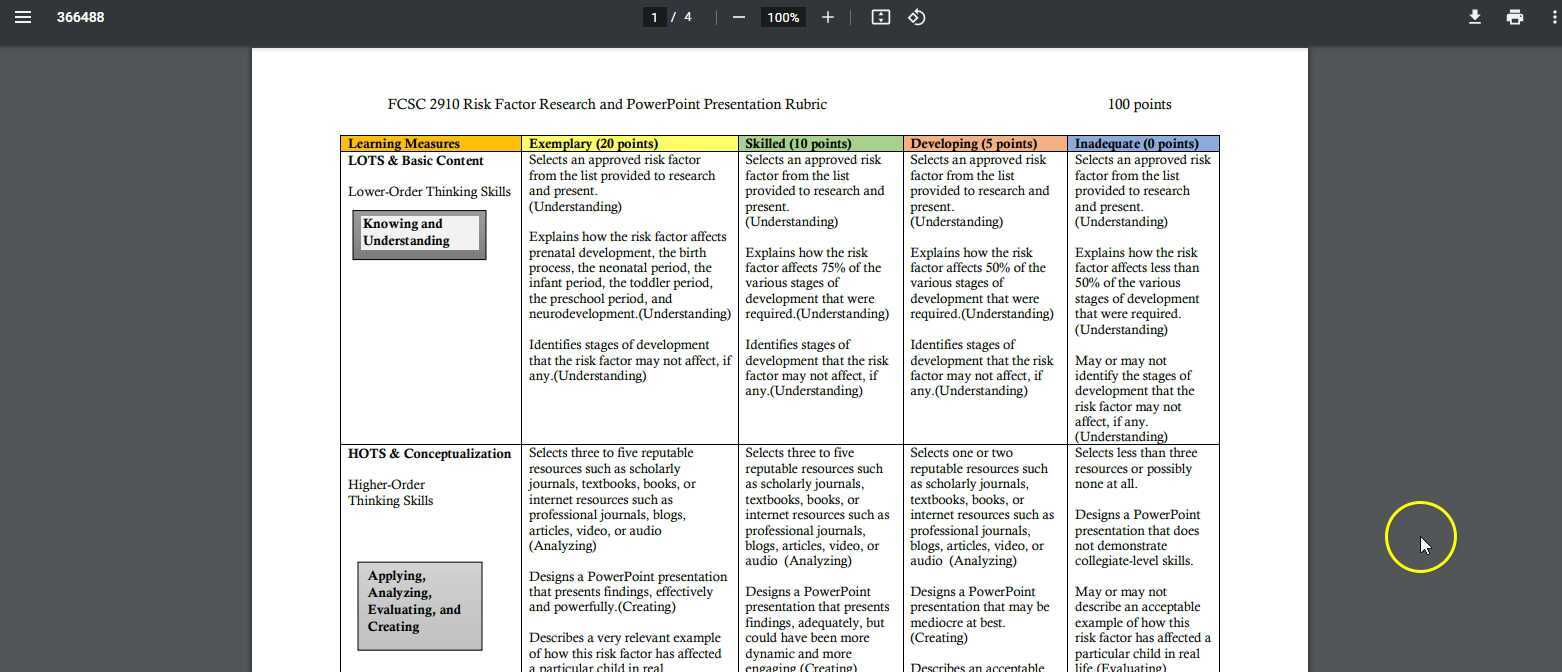The height and width of the screenshot is (672, 1562).
Task: Click the document title 366488
Action: point(80,16)
